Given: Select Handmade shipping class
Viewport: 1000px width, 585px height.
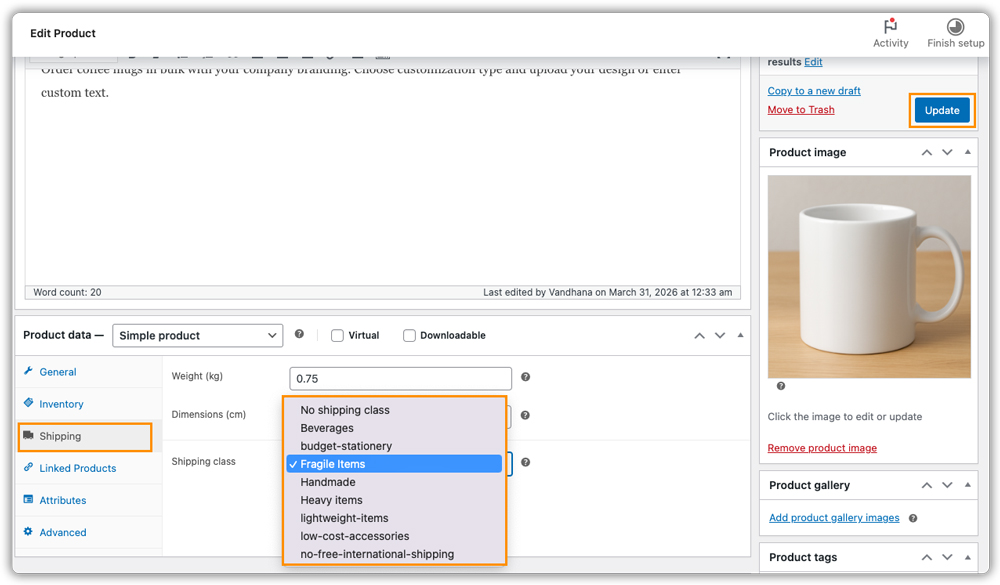Looking at the screenshot, I should [394, 482].
